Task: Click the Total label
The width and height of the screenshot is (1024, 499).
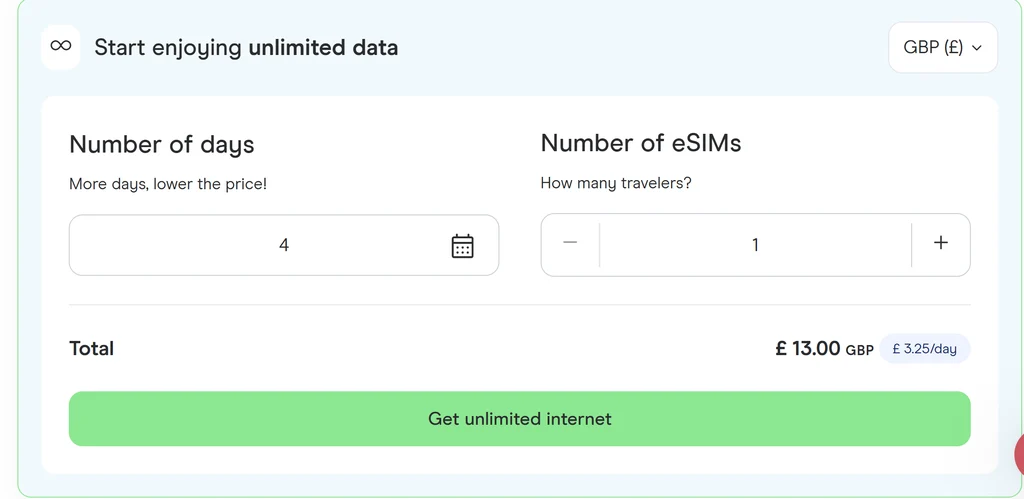Action: click(x=91, y=349)
